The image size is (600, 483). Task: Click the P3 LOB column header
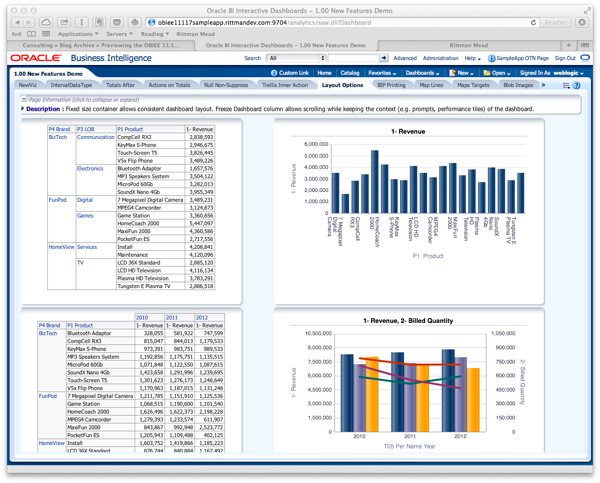pos(86,129)
